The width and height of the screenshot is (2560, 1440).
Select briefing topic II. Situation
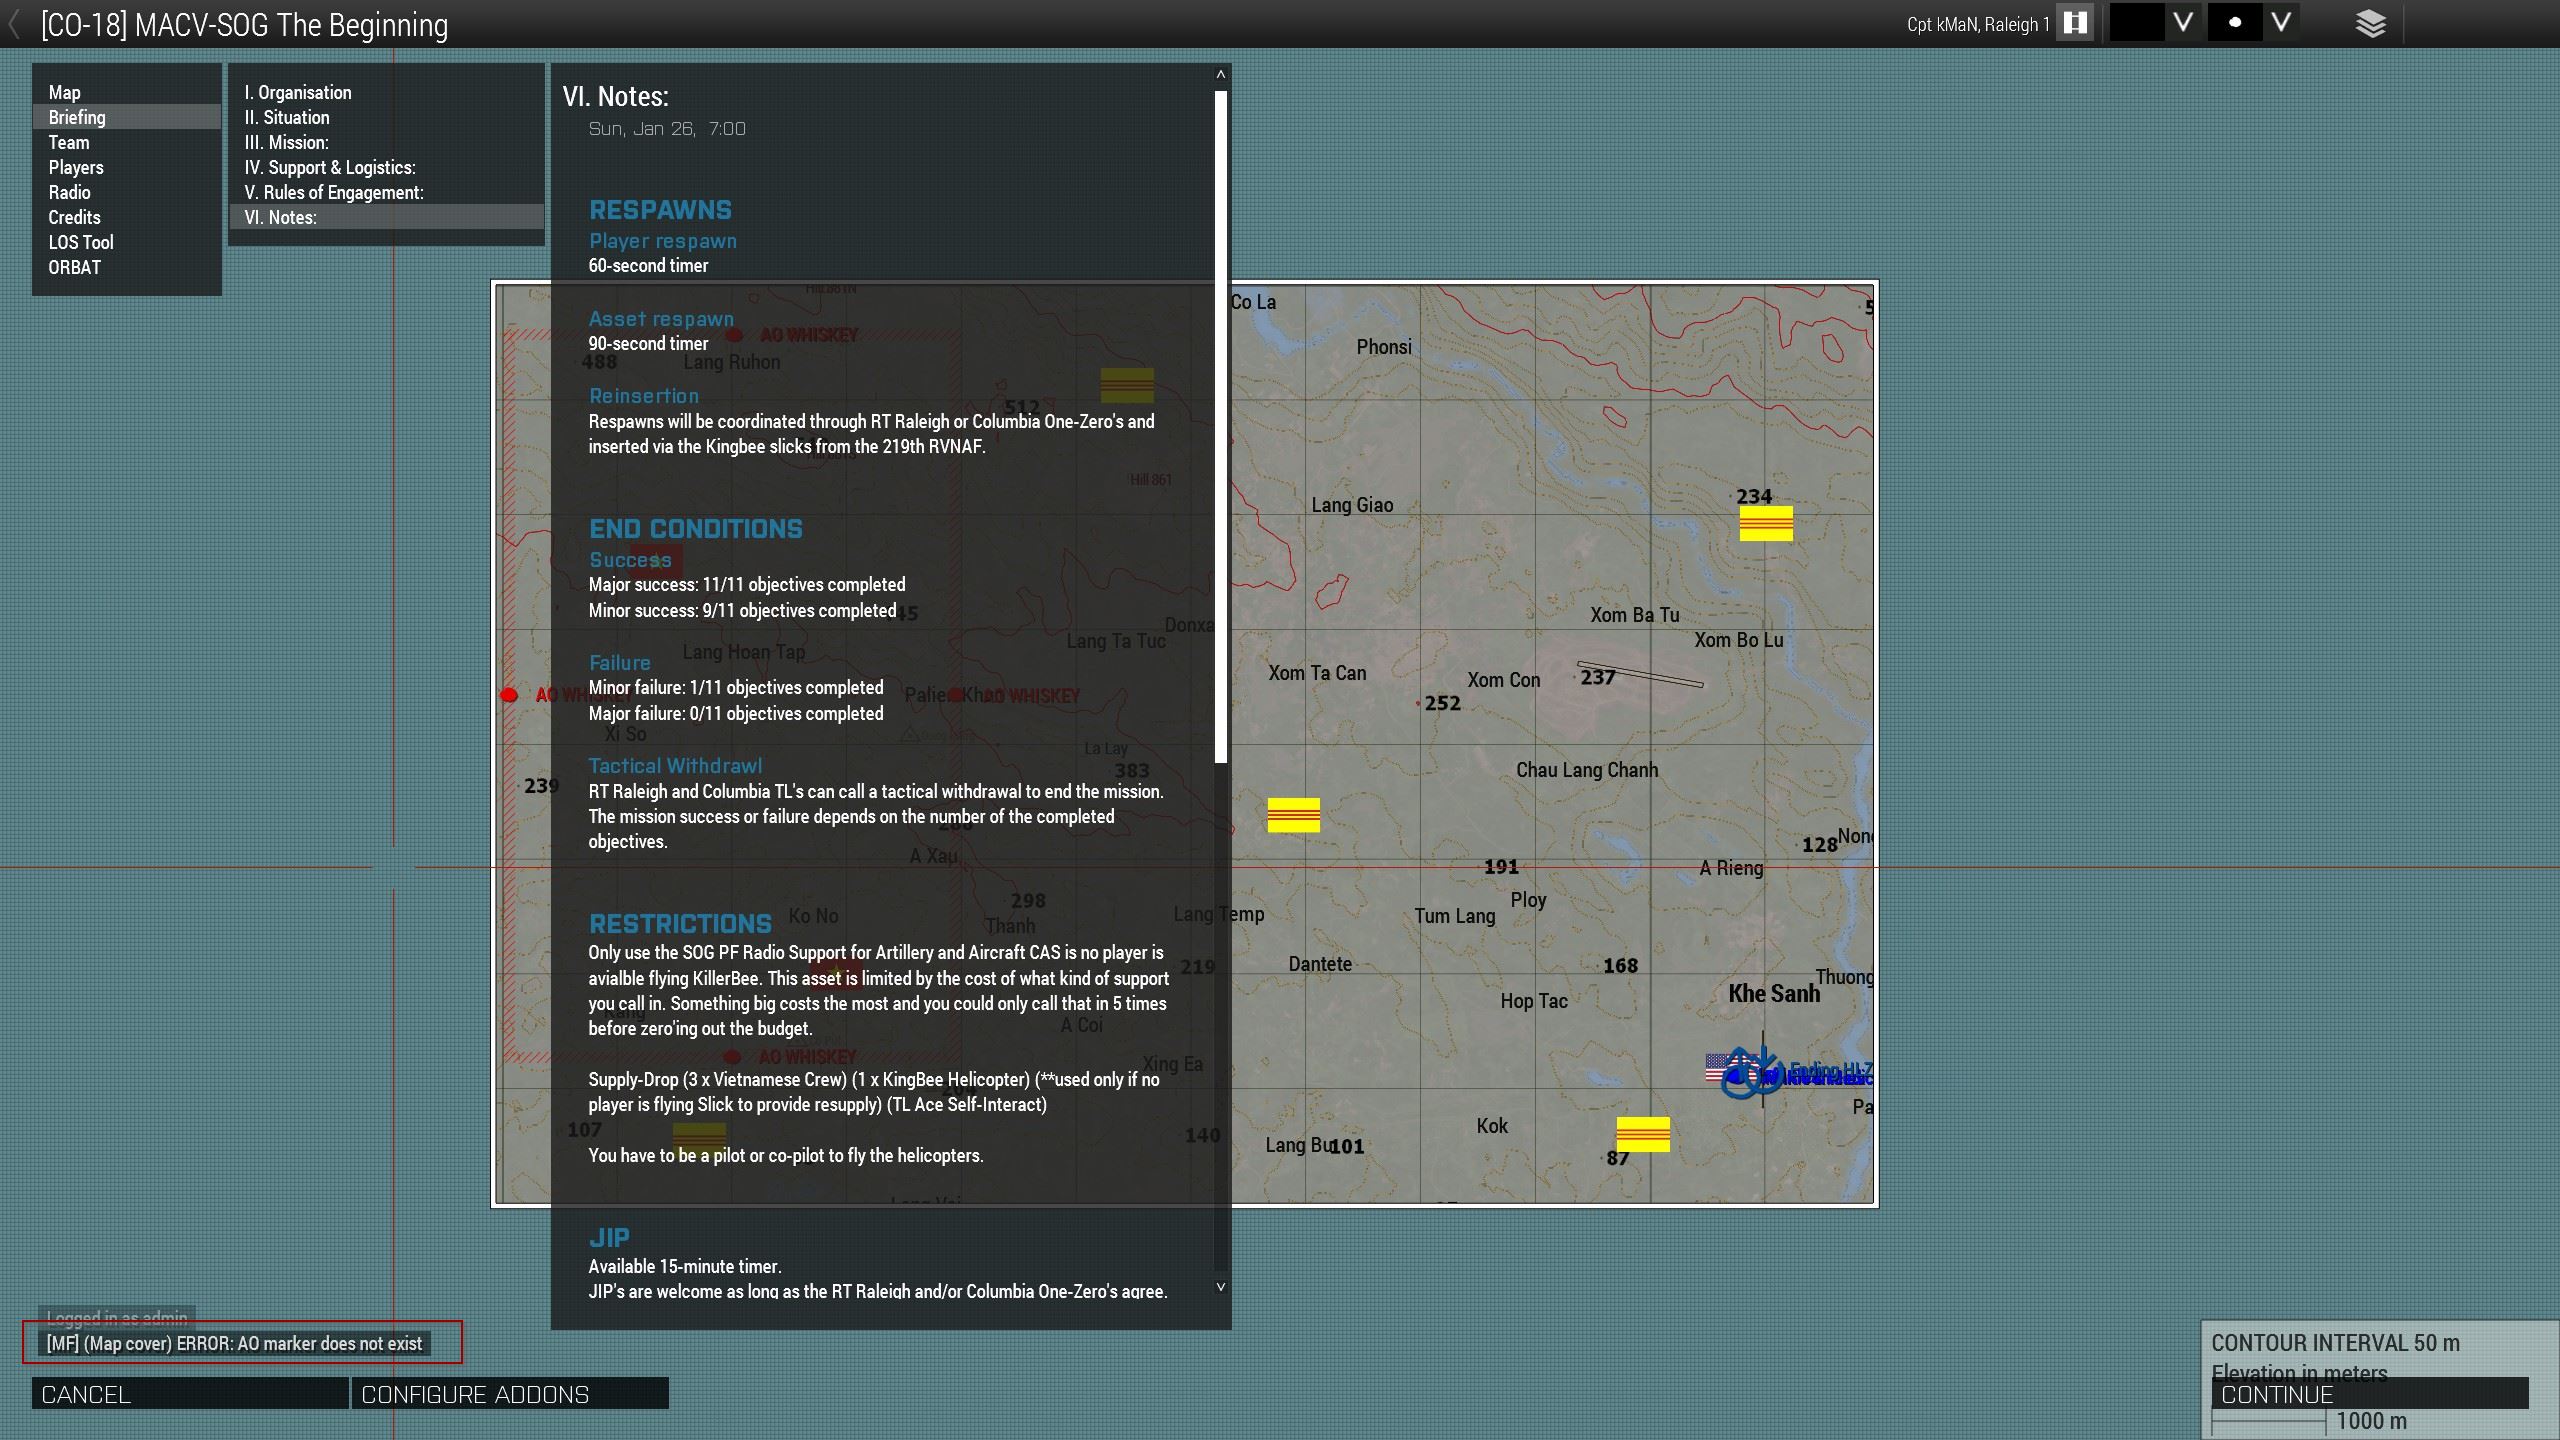387,117
